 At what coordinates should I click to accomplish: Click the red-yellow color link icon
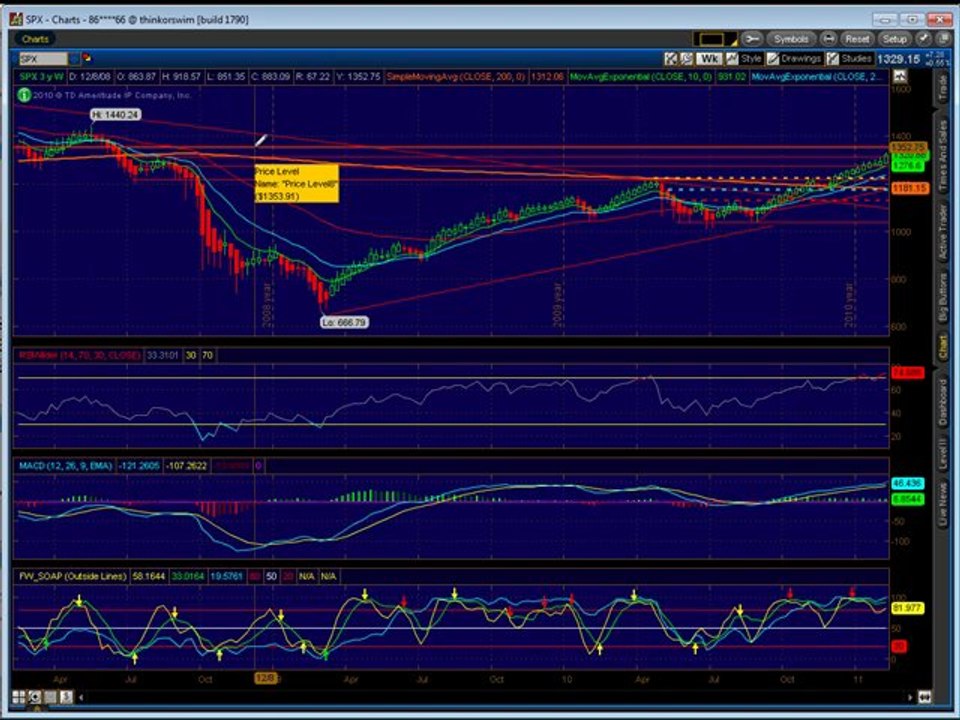point(87,58)
